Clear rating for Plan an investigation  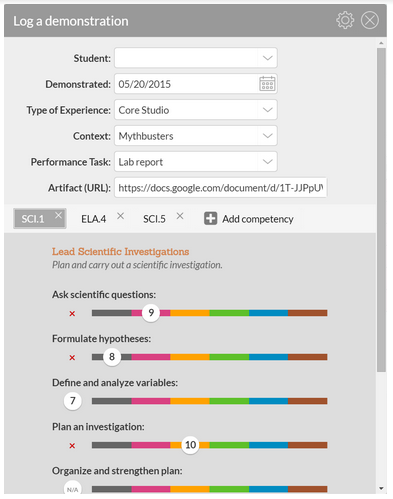72,446
